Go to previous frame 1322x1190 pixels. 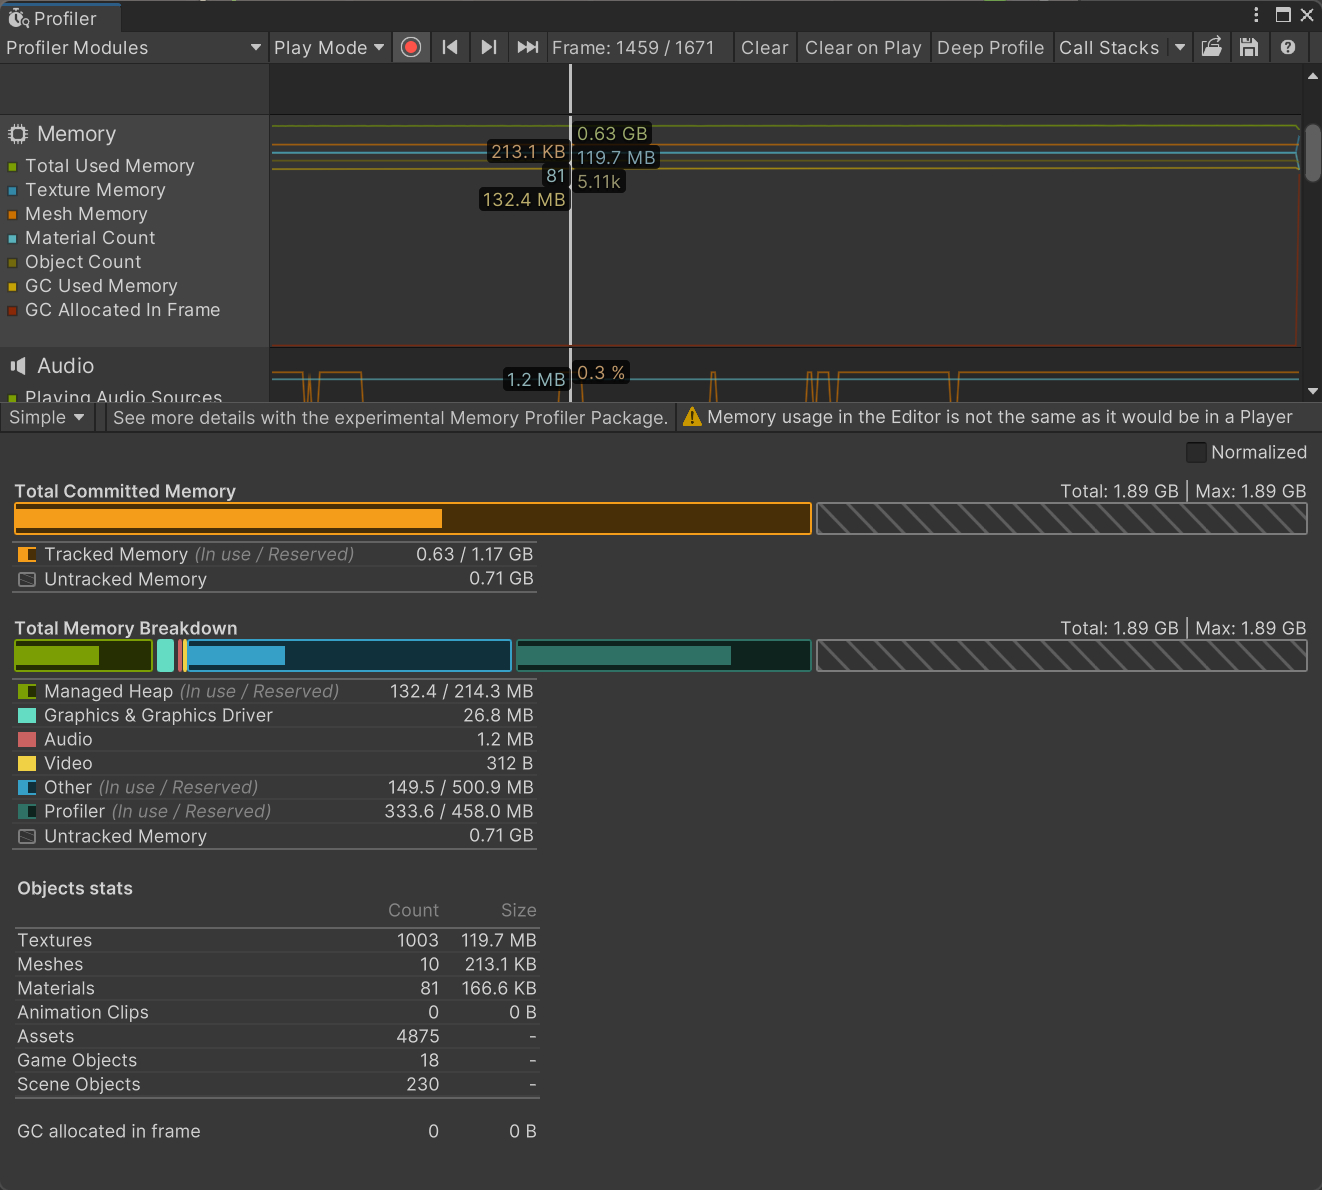click(x=450, y=47)
